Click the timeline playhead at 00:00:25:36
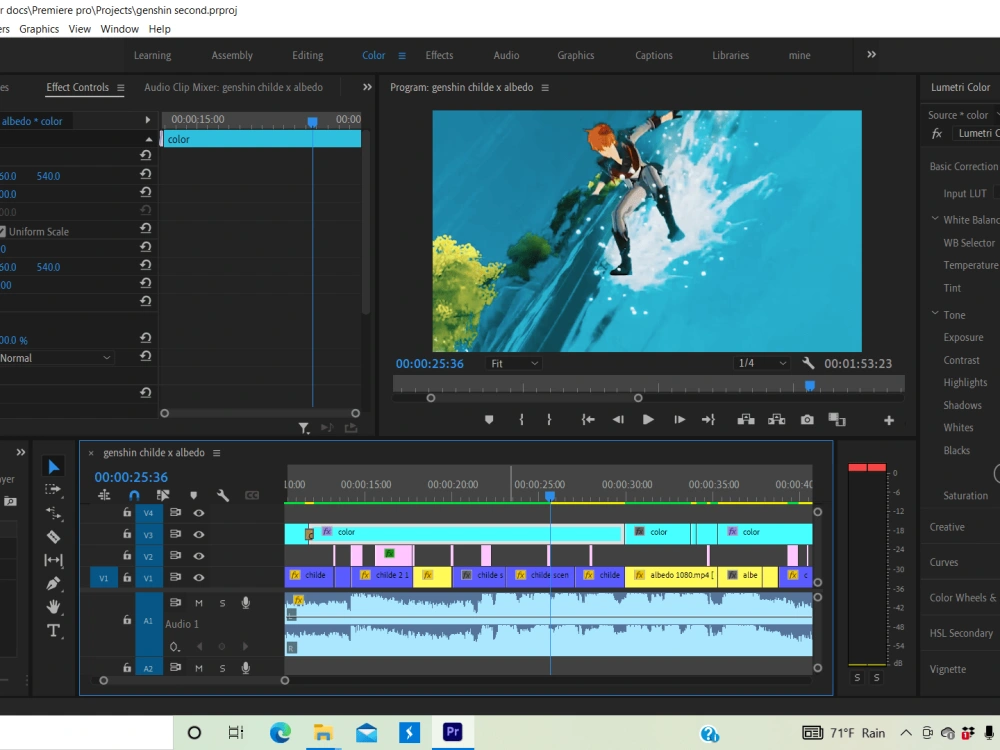 (x=550, y=496)
